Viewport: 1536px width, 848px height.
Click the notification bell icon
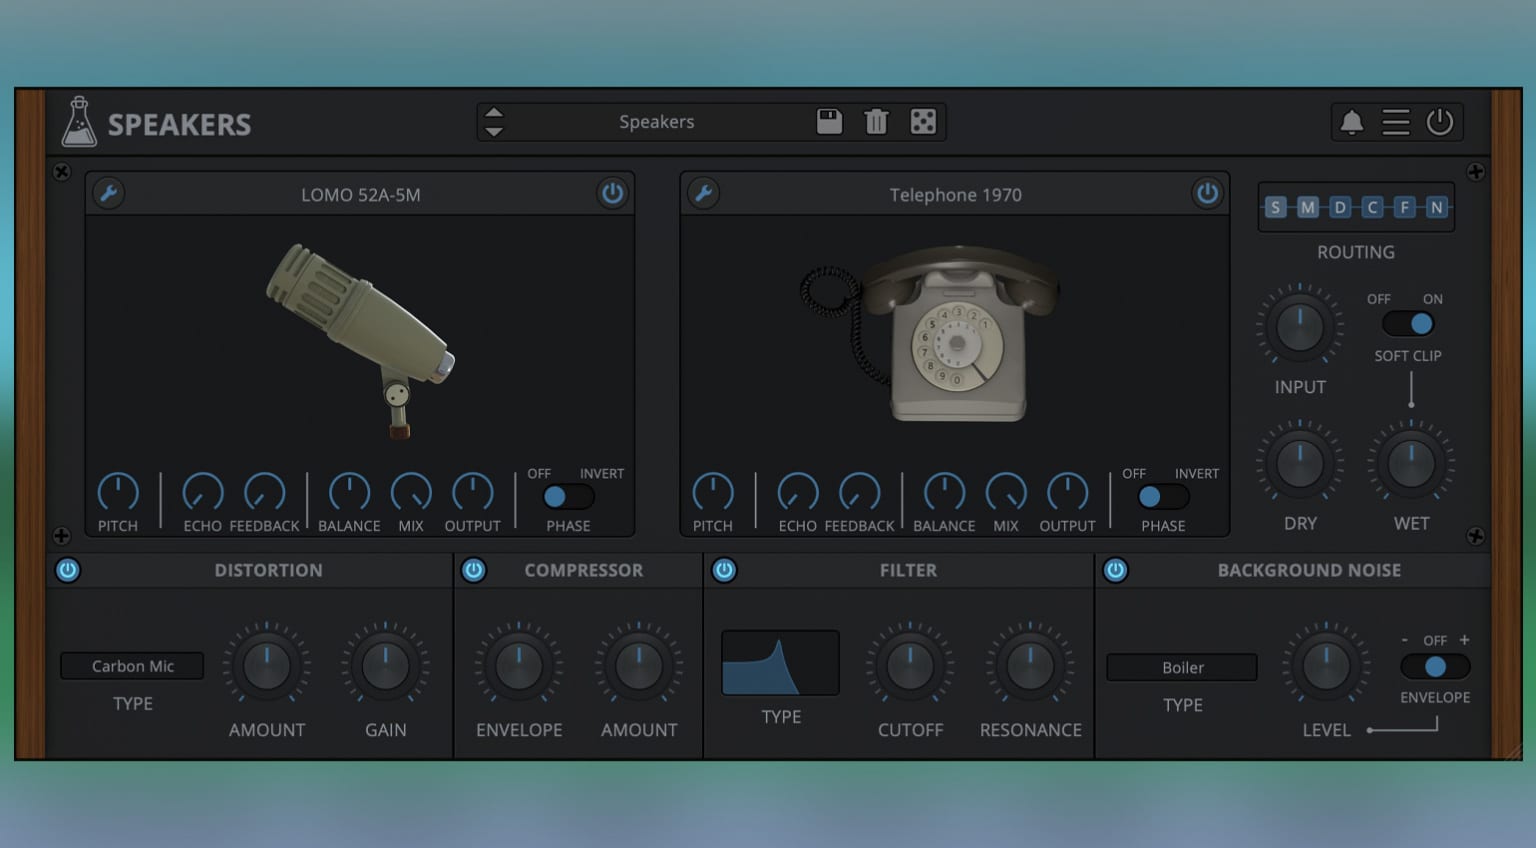pyautogui.click(x=1351, y=122)
